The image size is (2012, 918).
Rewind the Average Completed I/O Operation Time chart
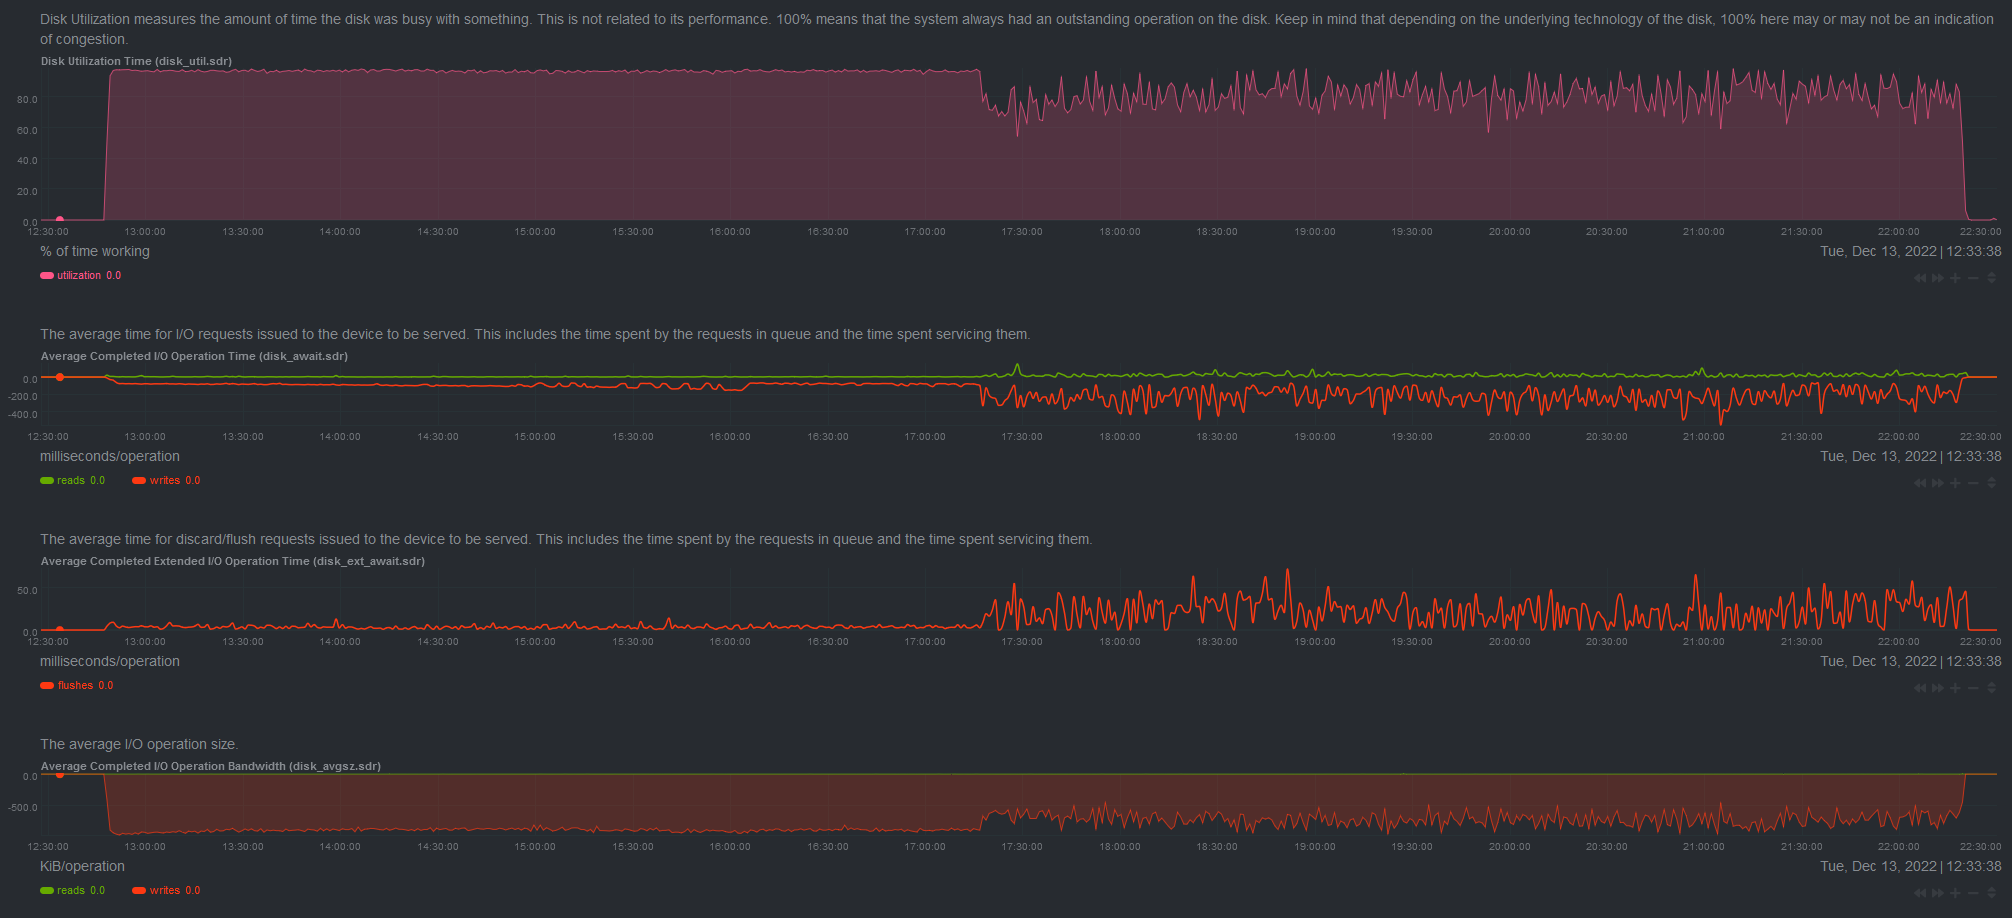pos(1920,483)
